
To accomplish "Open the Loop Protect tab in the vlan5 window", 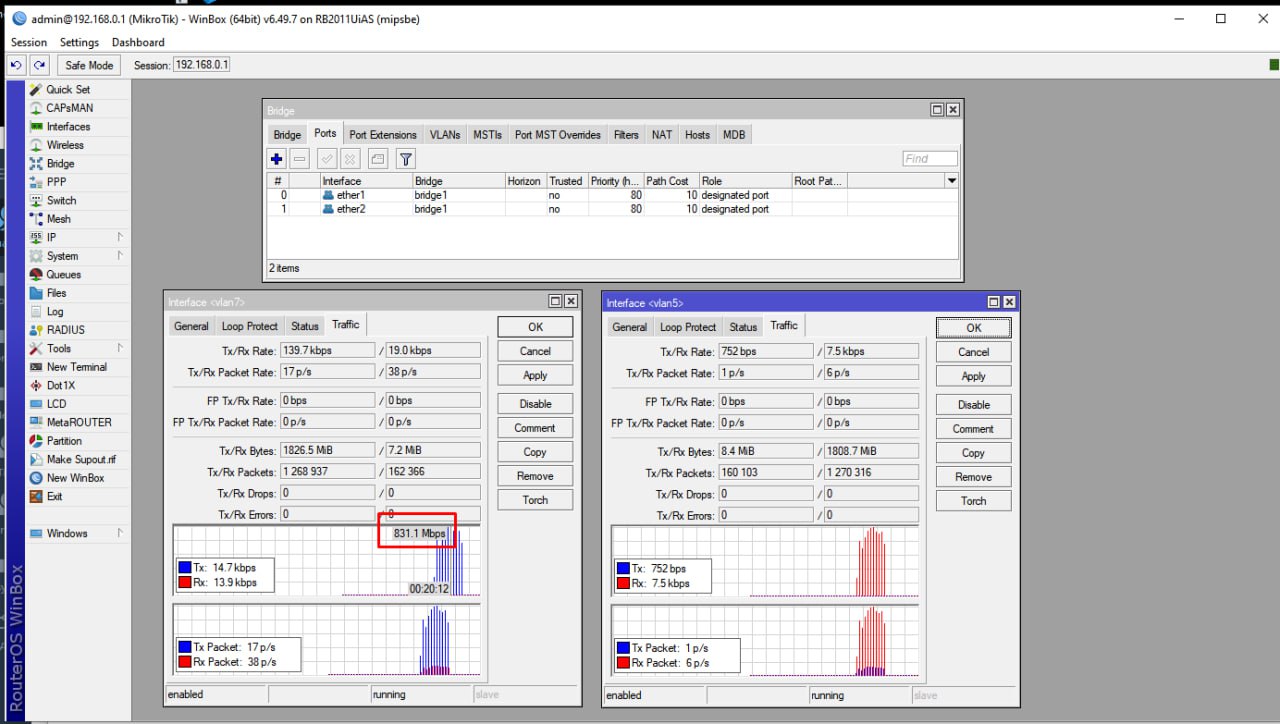I will 688,327.
